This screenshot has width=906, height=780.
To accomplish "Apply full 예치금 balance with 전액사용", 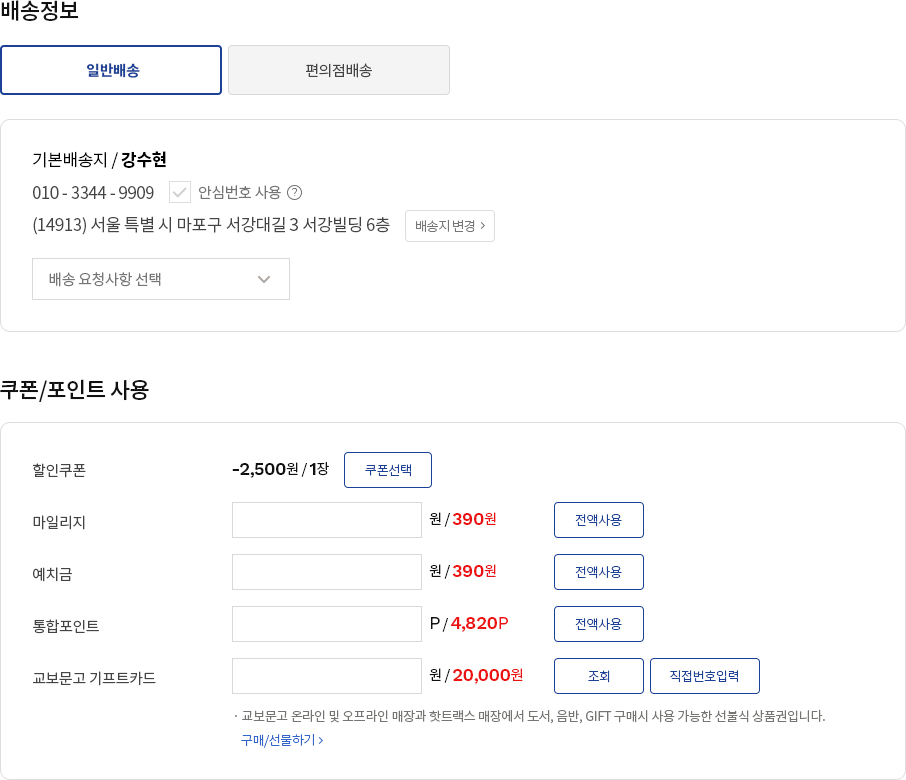I will [598, 572].
